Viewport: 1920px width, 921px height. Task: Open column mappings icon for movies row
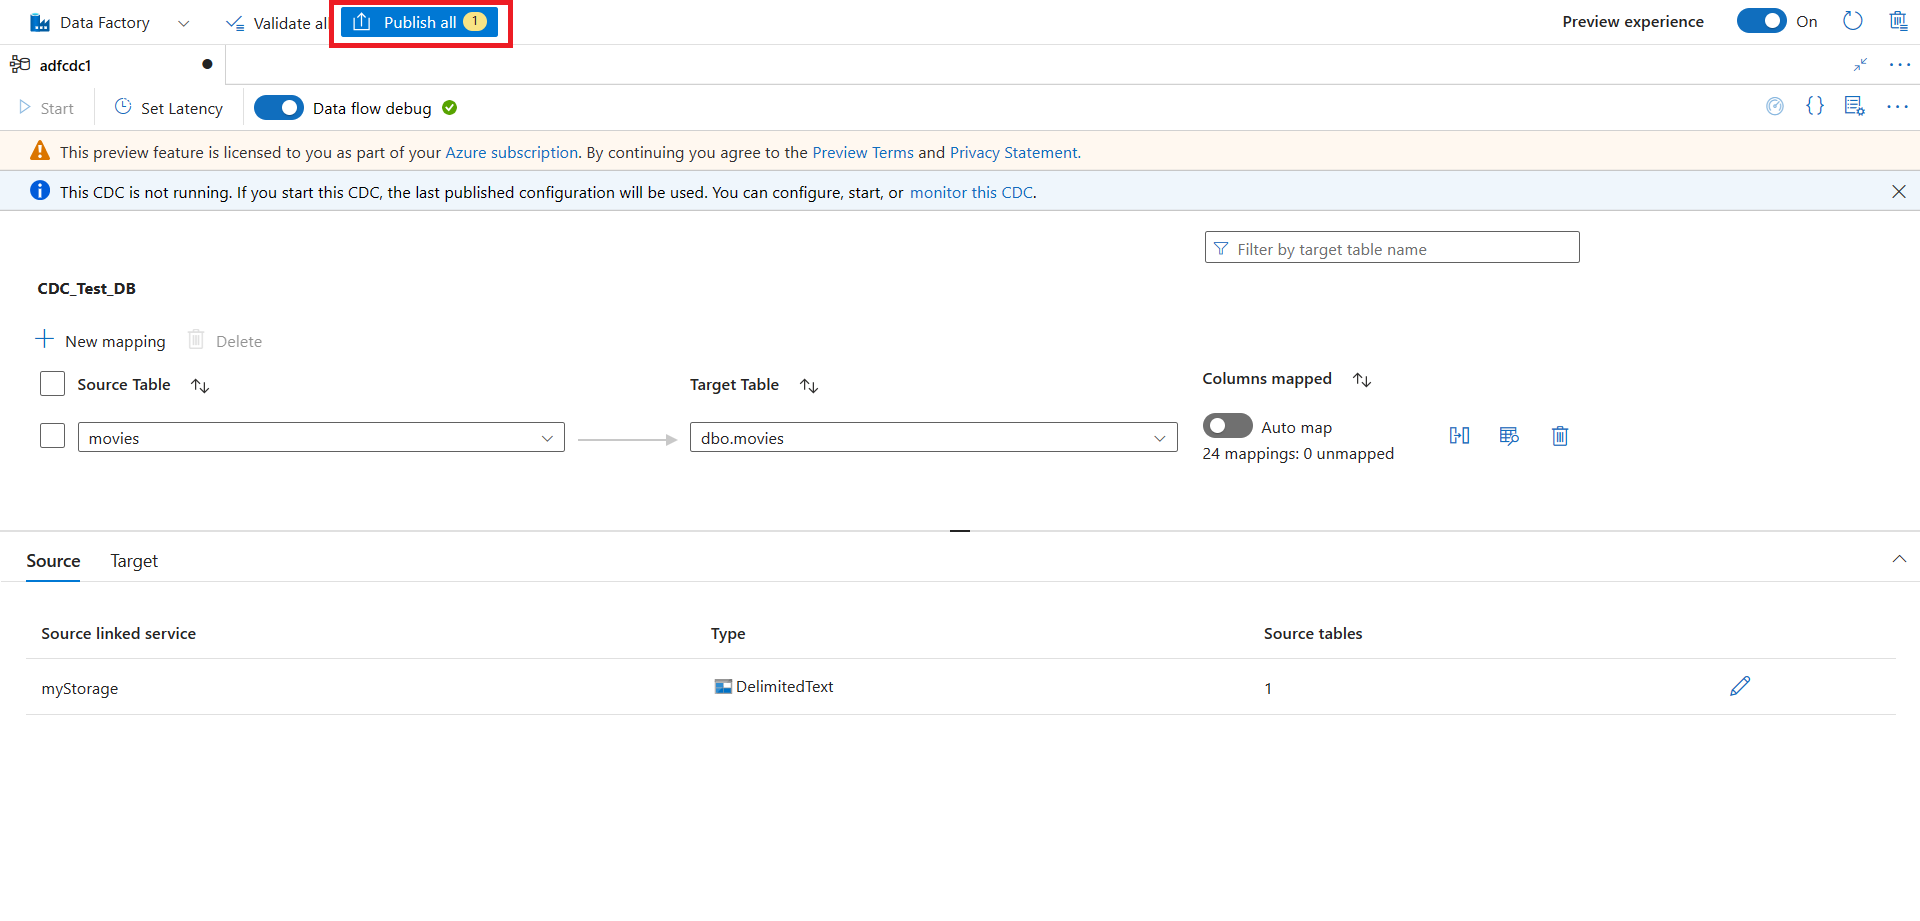coord(1459,435)
